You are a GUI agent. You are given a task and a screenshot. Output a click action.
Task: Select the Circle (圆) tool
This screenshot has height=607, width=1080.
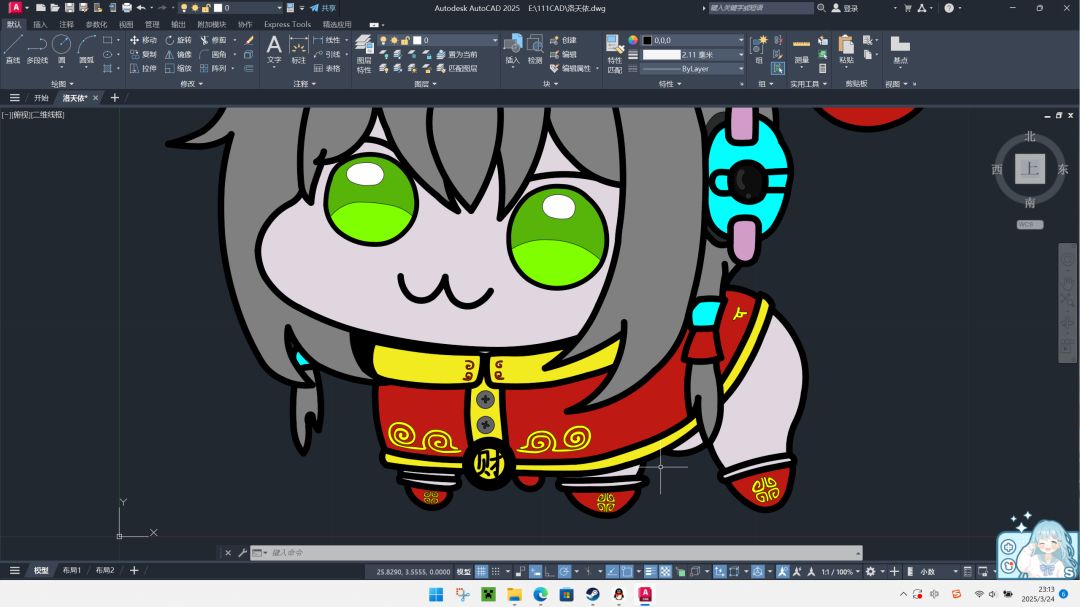(x=61, y=50)
